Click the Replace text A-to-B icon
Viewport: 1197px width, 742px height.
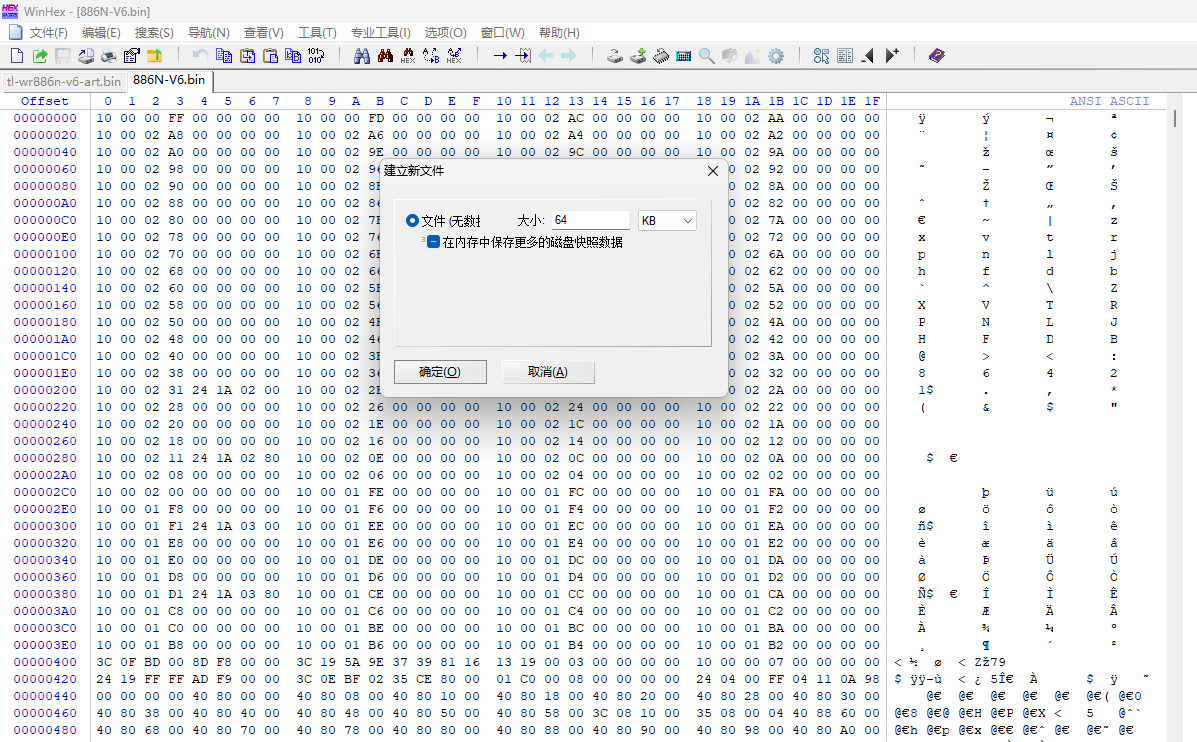(431, 56)
